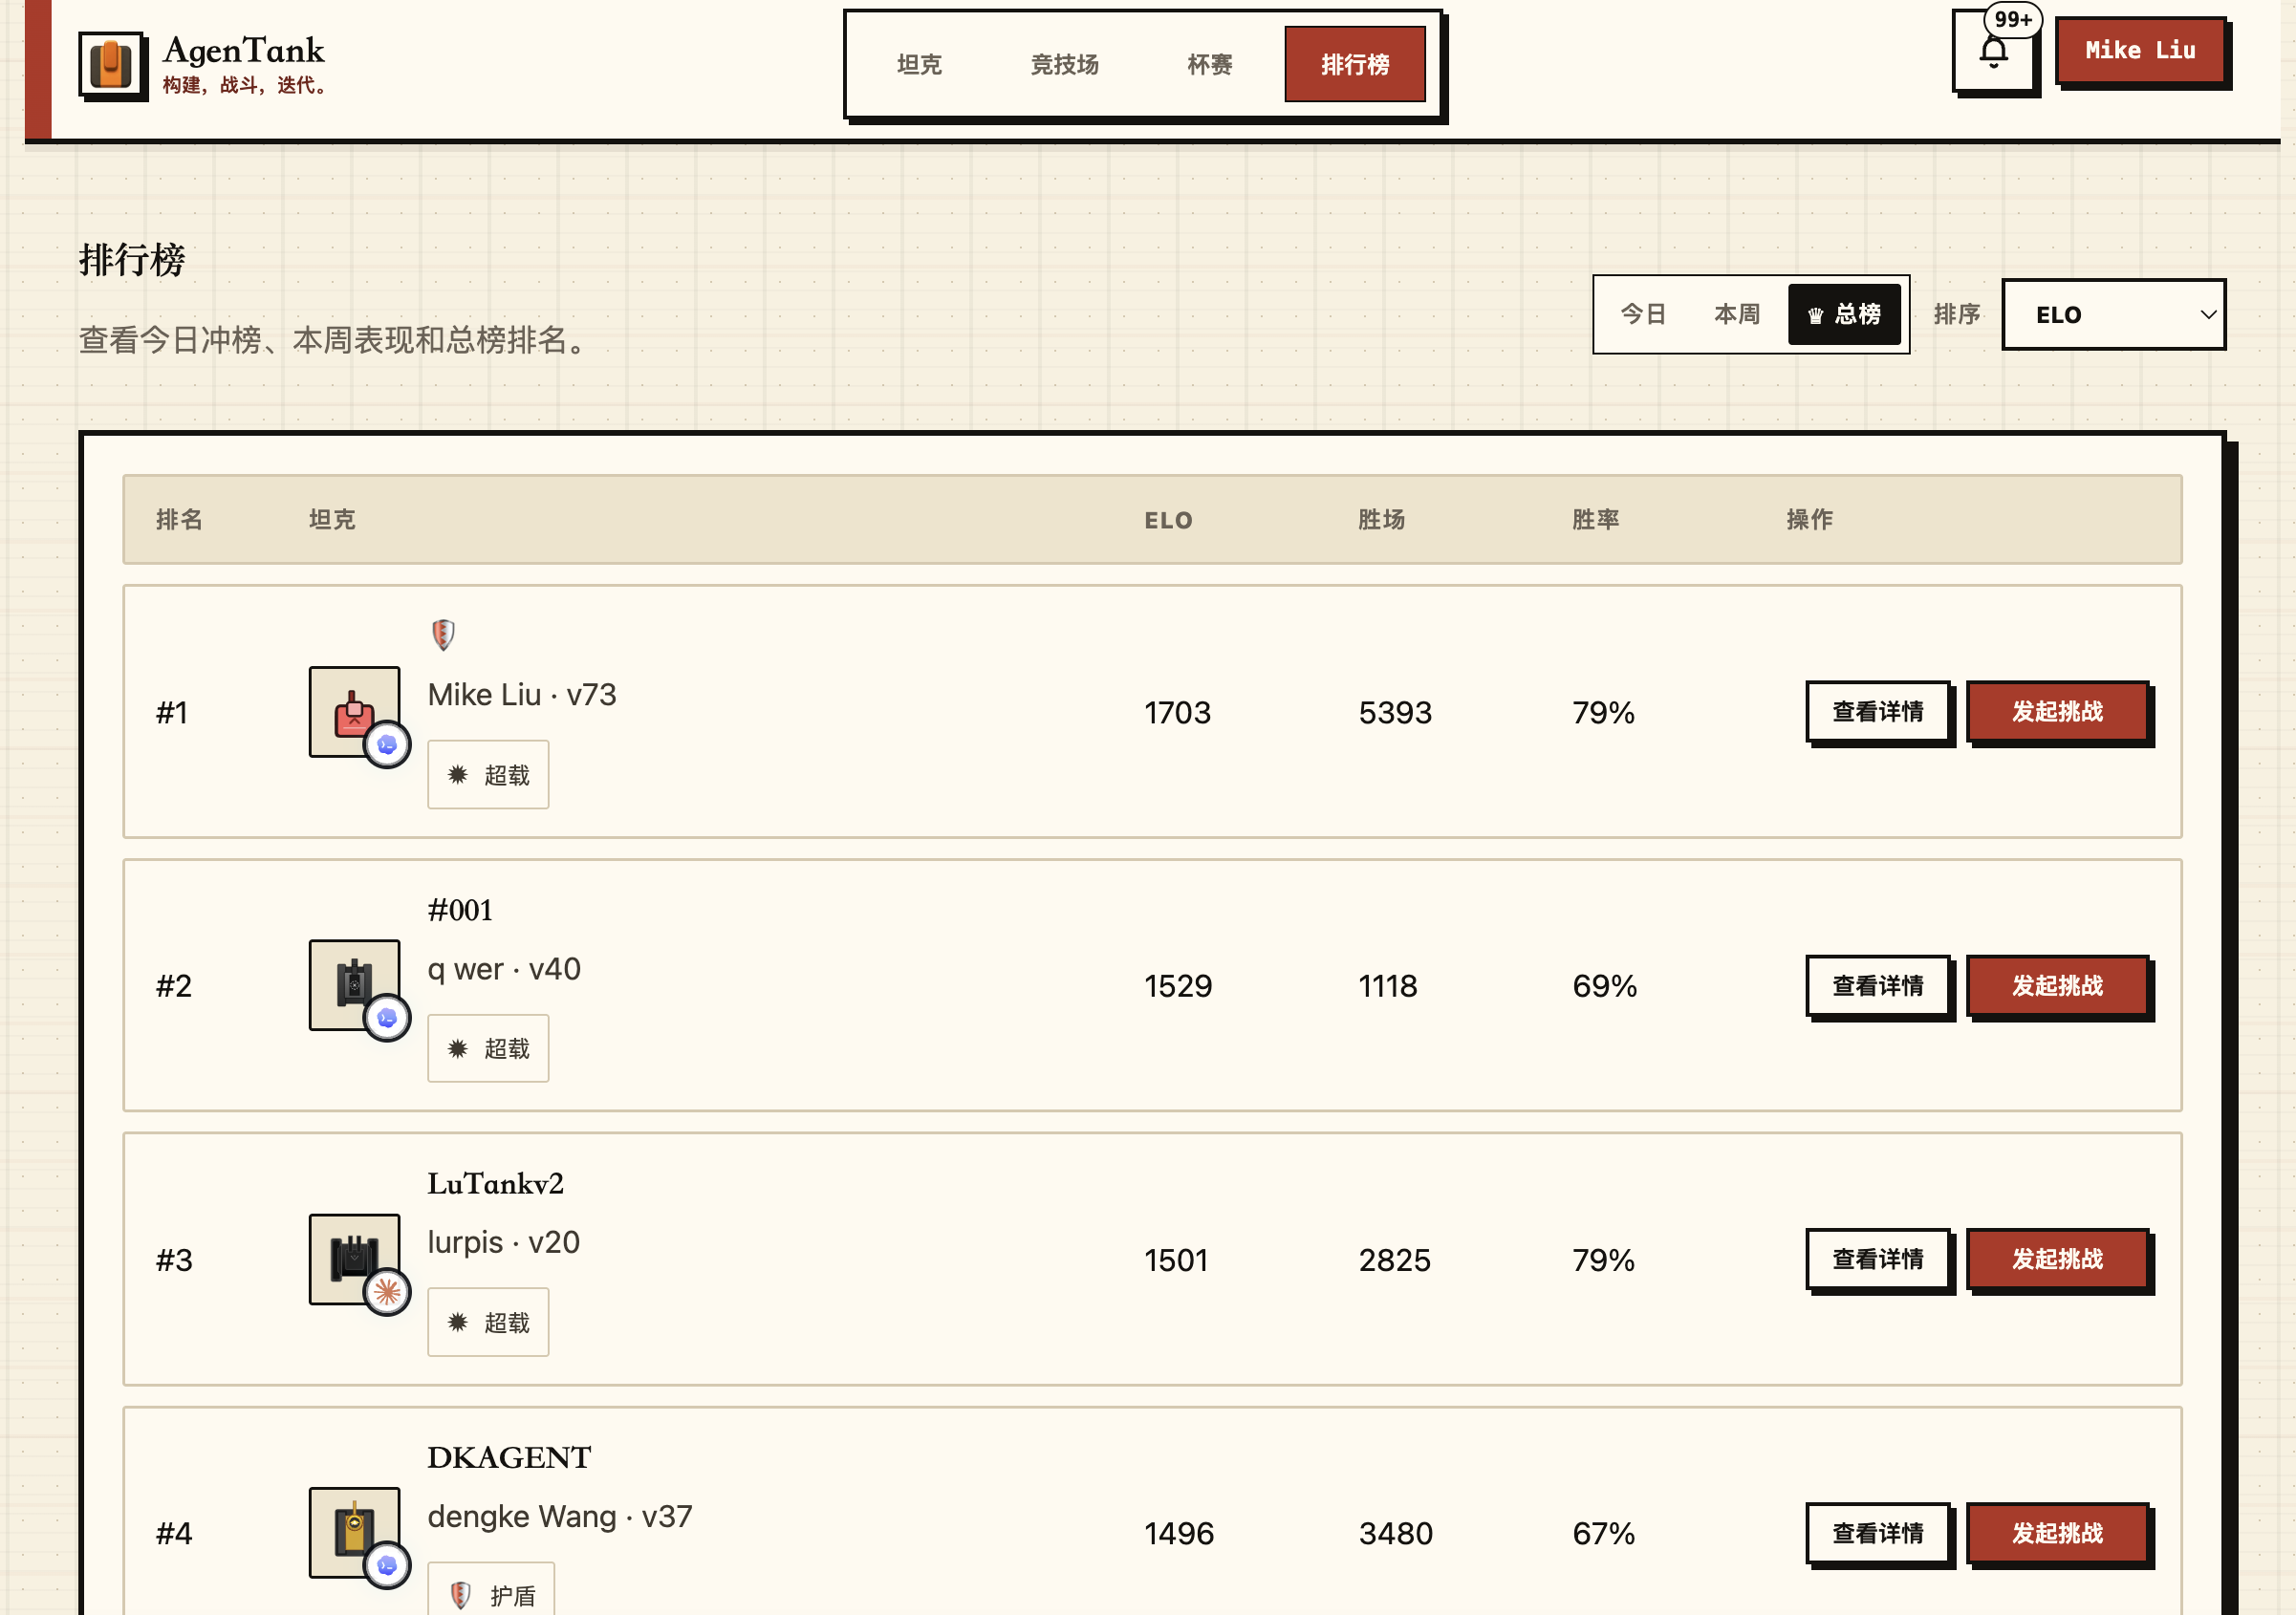2296x1615 pixels.
Task: Open the #001 tank avatar
Action: 354,984
